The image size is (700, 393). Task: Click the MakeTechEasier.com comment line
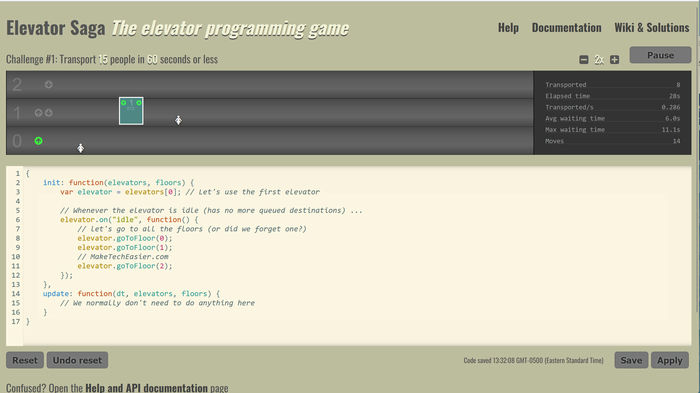(123, 257)
